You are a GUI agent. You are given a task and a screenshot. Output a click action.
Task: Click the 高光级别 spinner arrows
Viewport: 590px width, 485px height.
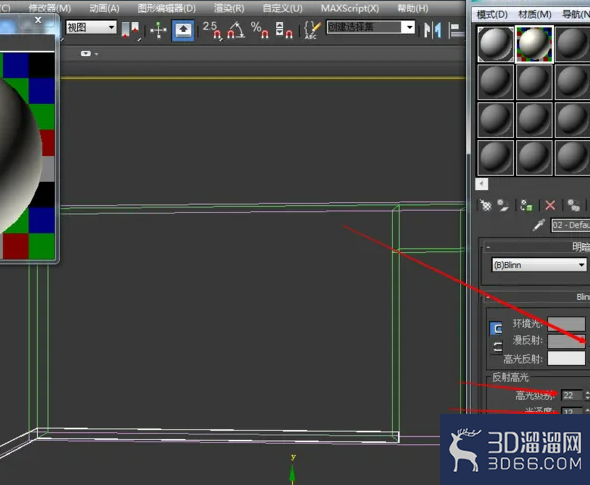(x=587, y=395)
